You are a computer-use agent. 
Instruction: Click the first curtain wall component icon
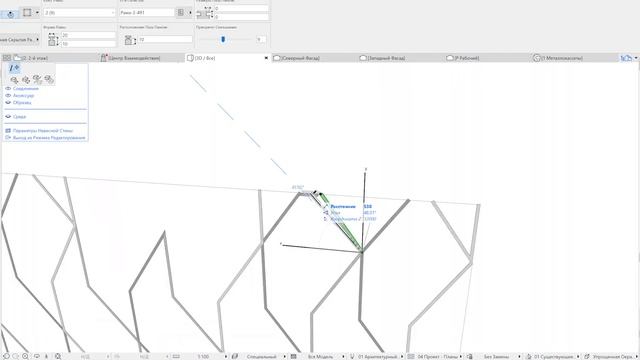(x=14, y=80)
